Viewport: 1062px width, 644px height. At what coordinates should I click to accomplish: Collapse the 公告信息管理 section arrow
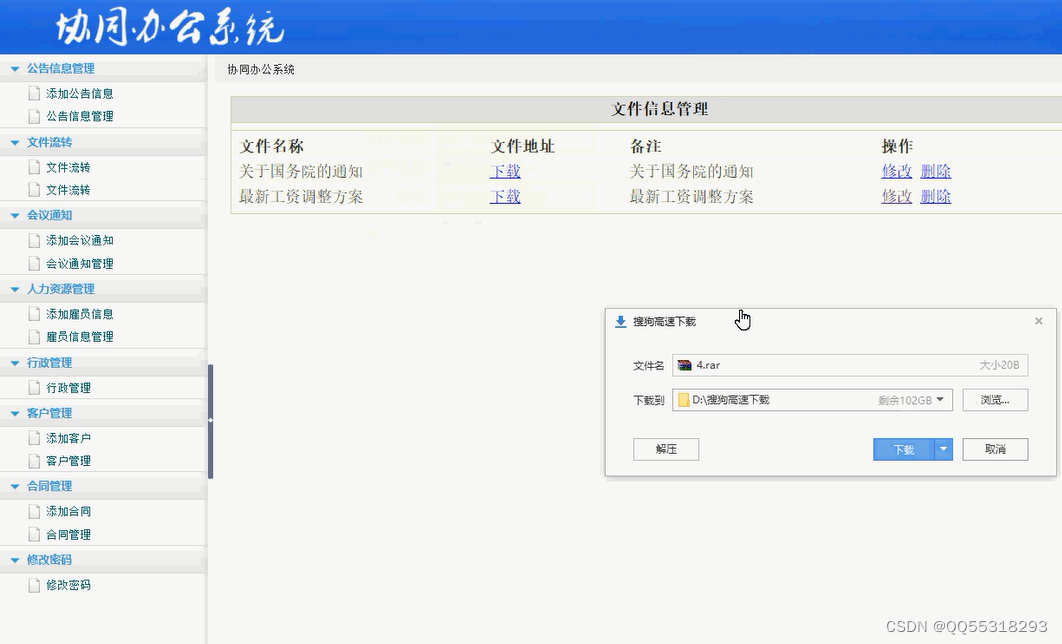tap(15, 68)
